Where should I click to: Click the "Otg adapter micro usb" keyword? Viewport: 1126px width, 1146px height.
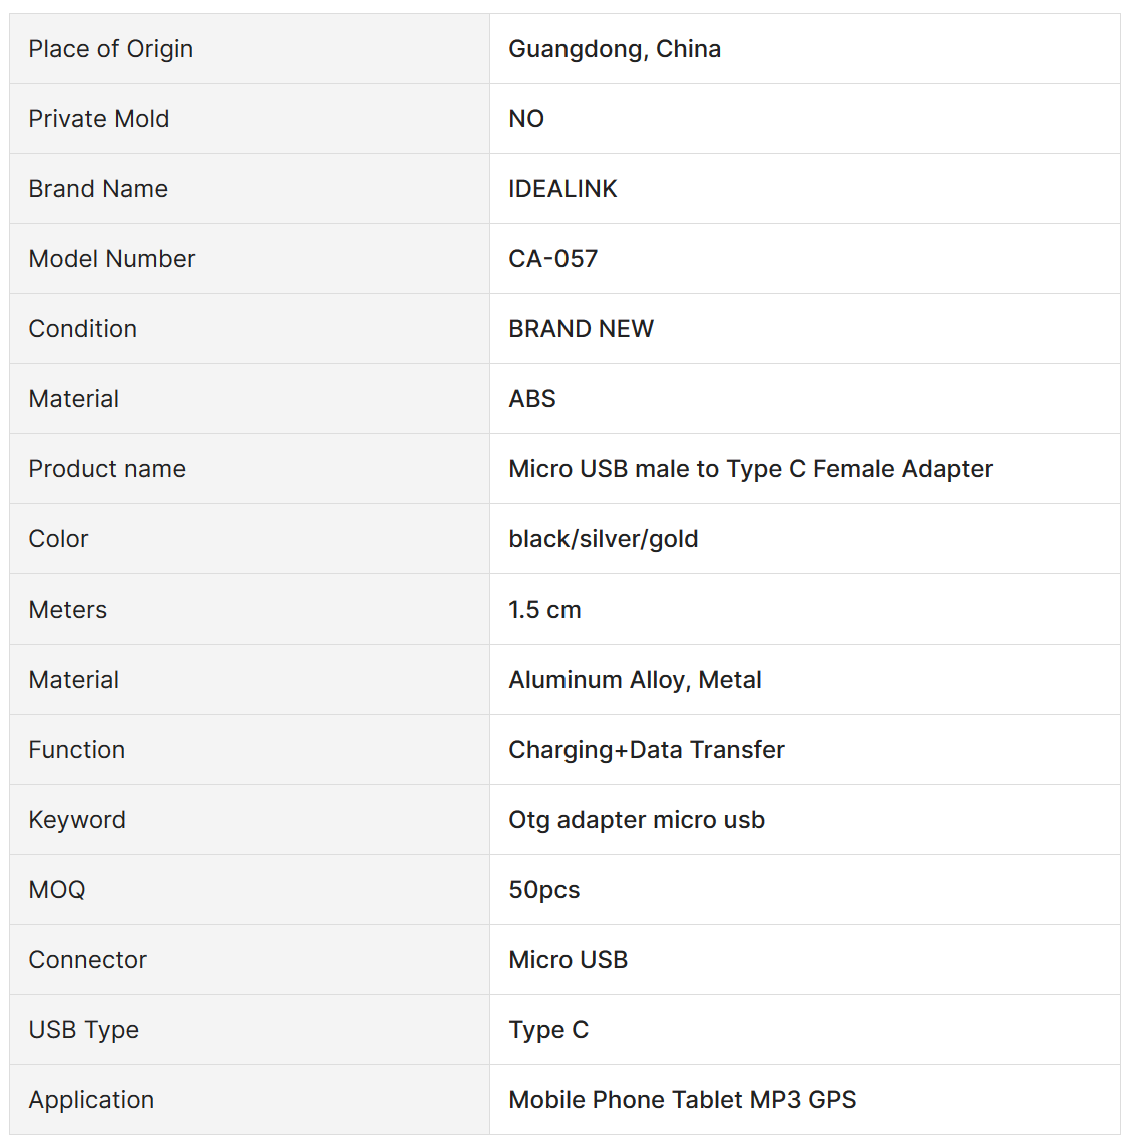[636, 820]
